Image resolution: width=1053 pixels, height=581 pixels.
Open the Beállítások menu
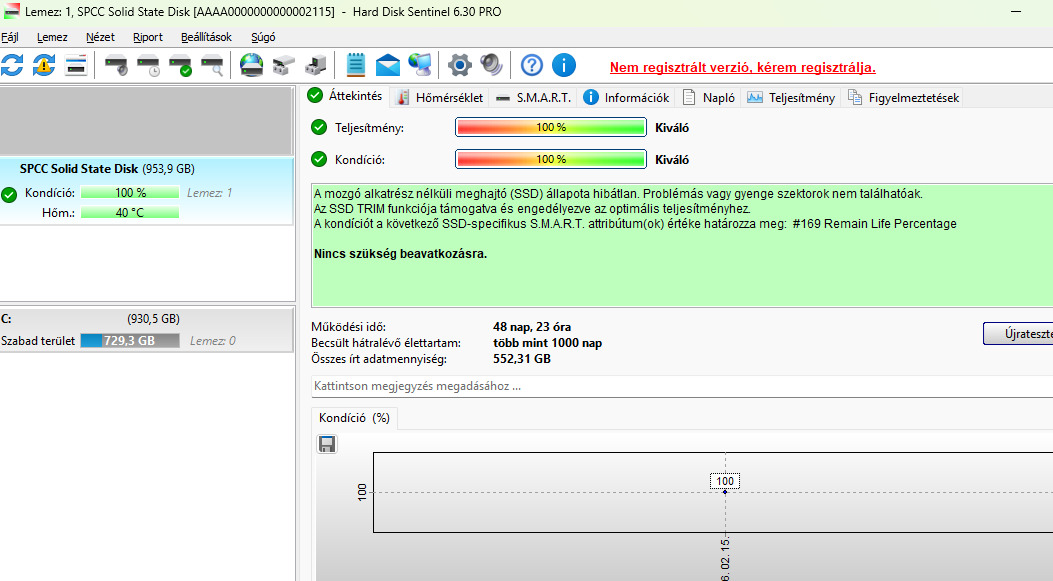pyautogui.click(x=206, y=37)
